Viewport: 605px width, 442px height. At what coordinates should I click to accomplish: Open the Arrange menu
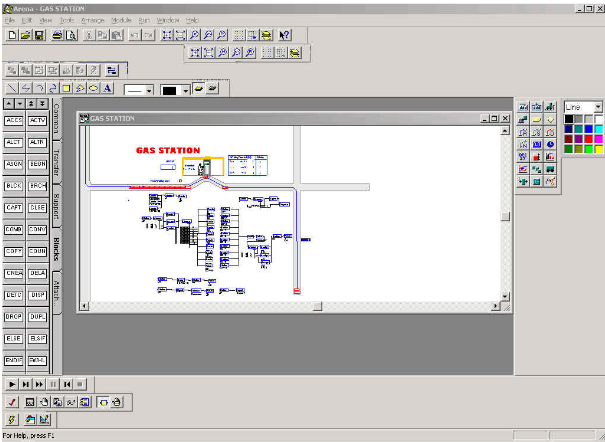[x=93, y=20]
